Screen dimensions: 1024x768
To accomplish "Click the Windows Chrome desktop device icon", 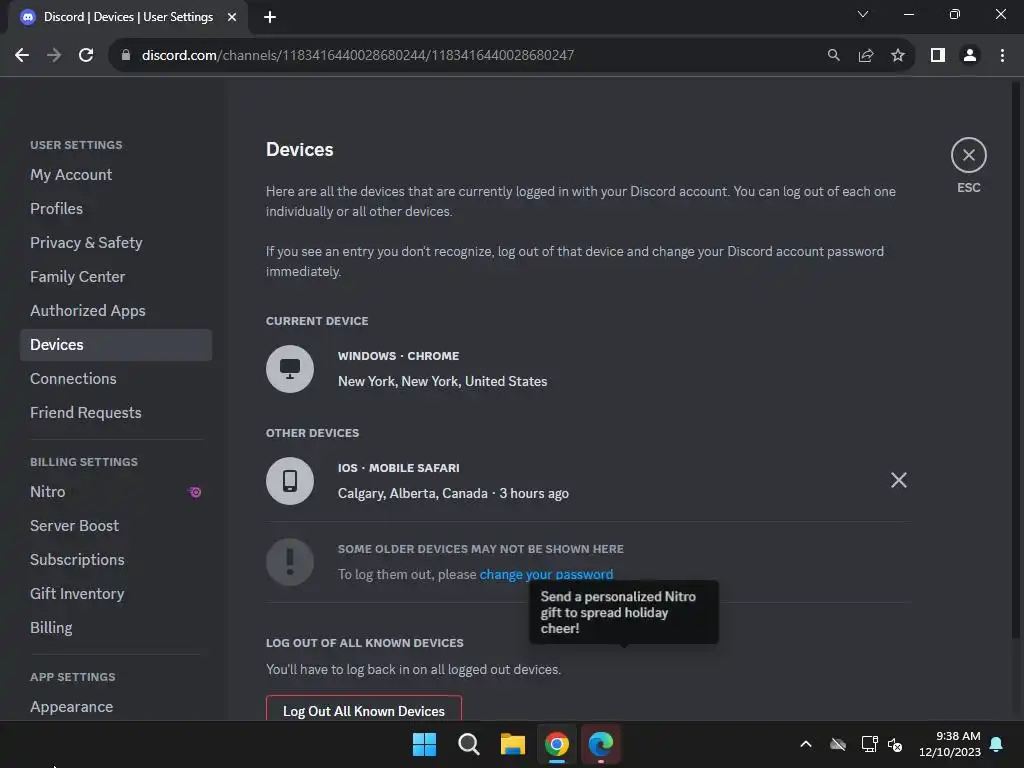I will [x=290, y=369].
